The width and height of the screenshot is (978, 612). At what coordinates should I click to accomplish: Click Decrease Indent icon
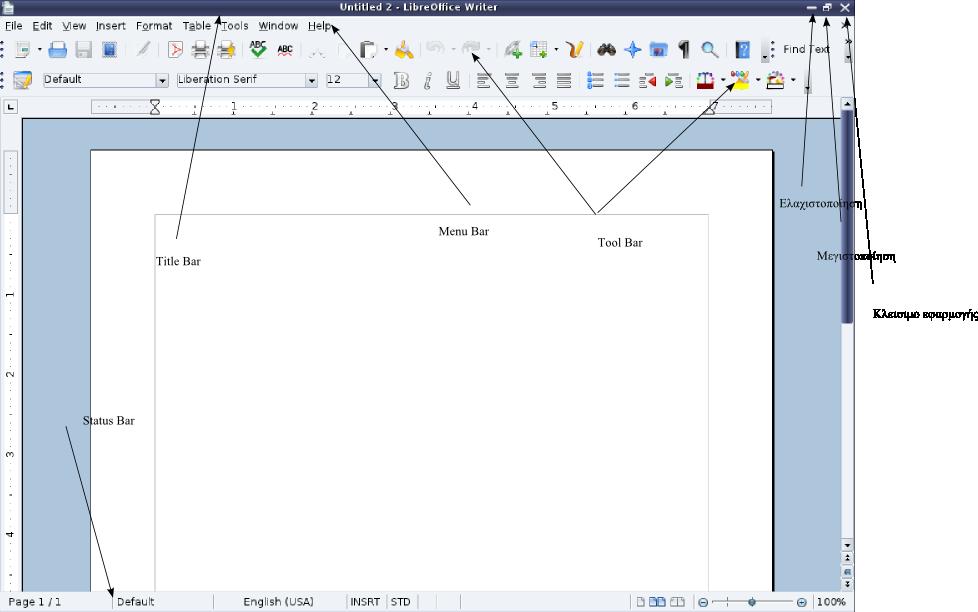(647, 80)
